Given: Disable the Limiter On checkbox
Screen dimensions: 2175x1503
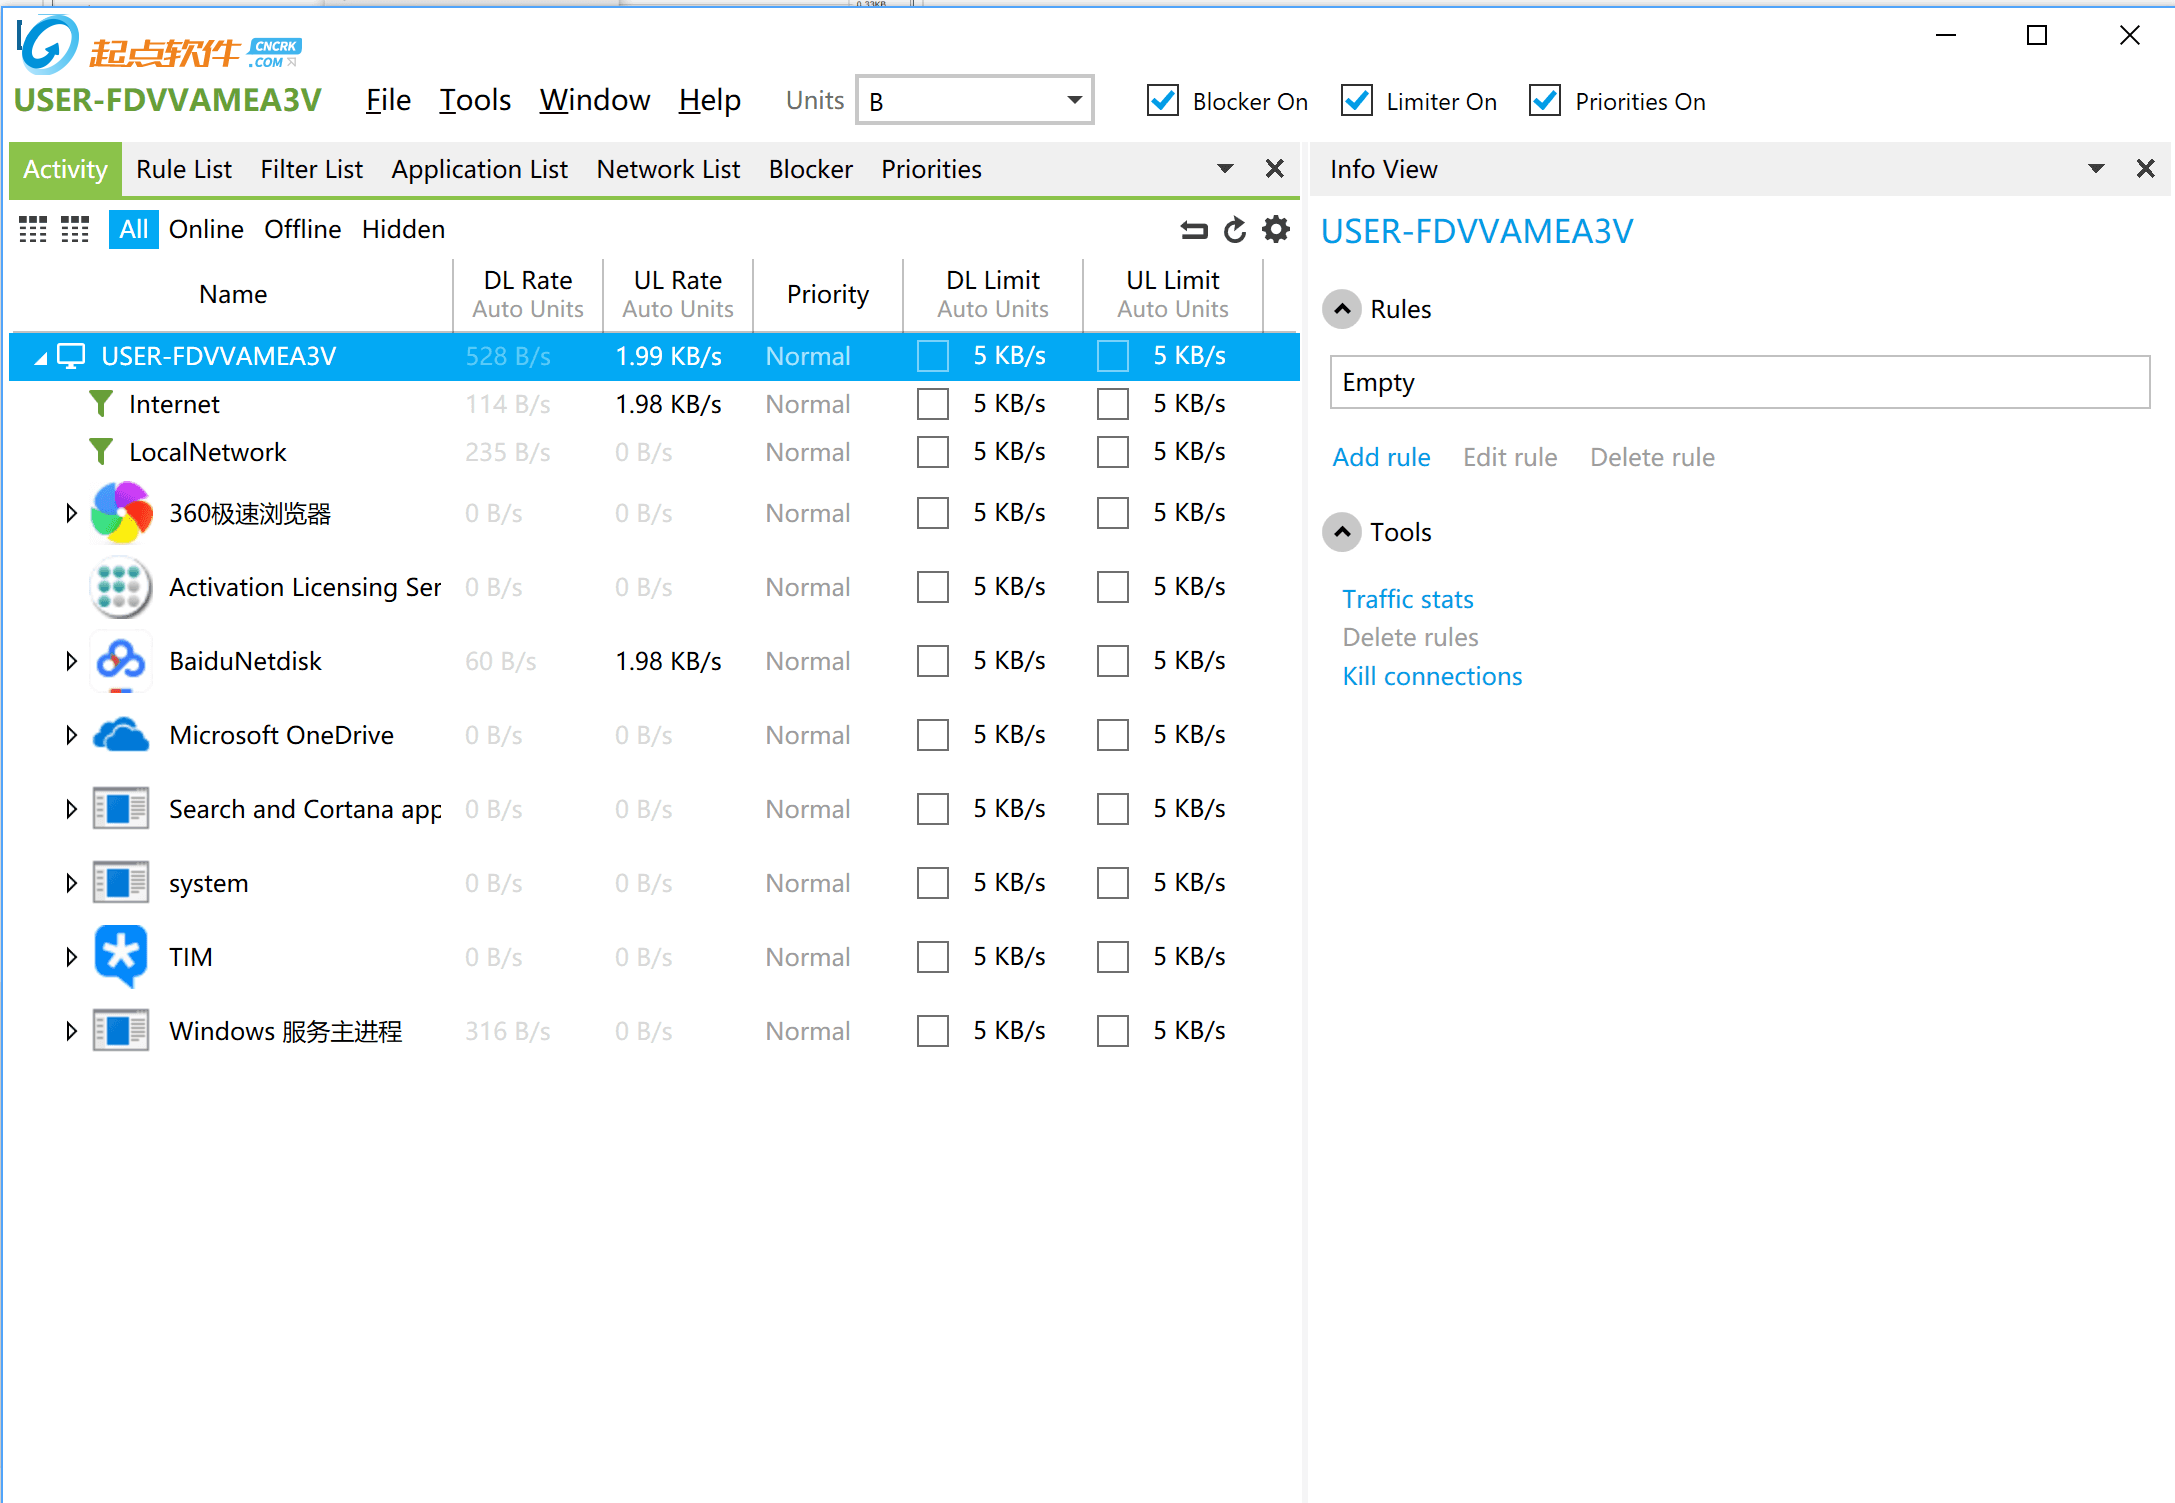Looking at the screenshot, I should [x=1356, y=101].
